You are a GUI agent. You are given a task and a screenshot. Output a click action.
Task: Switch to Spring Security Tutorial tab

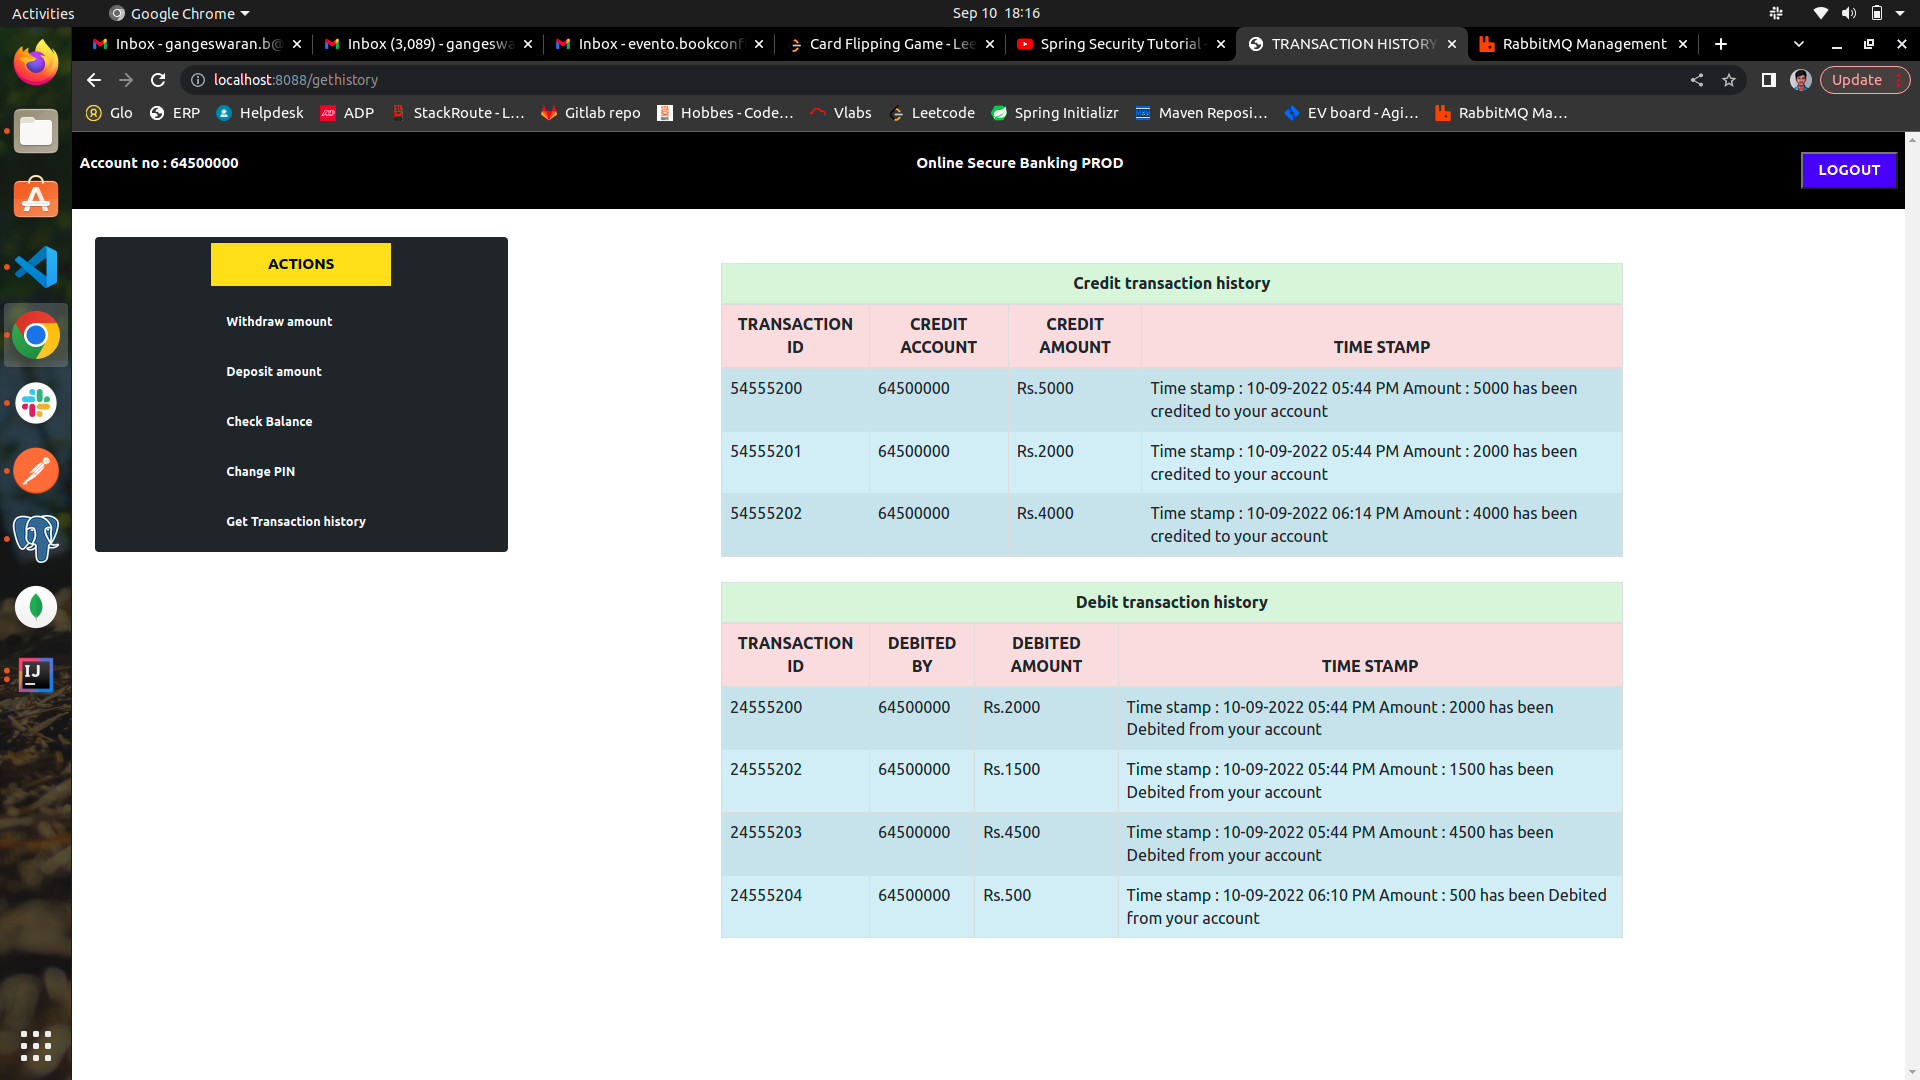(x=1119, y=44)
